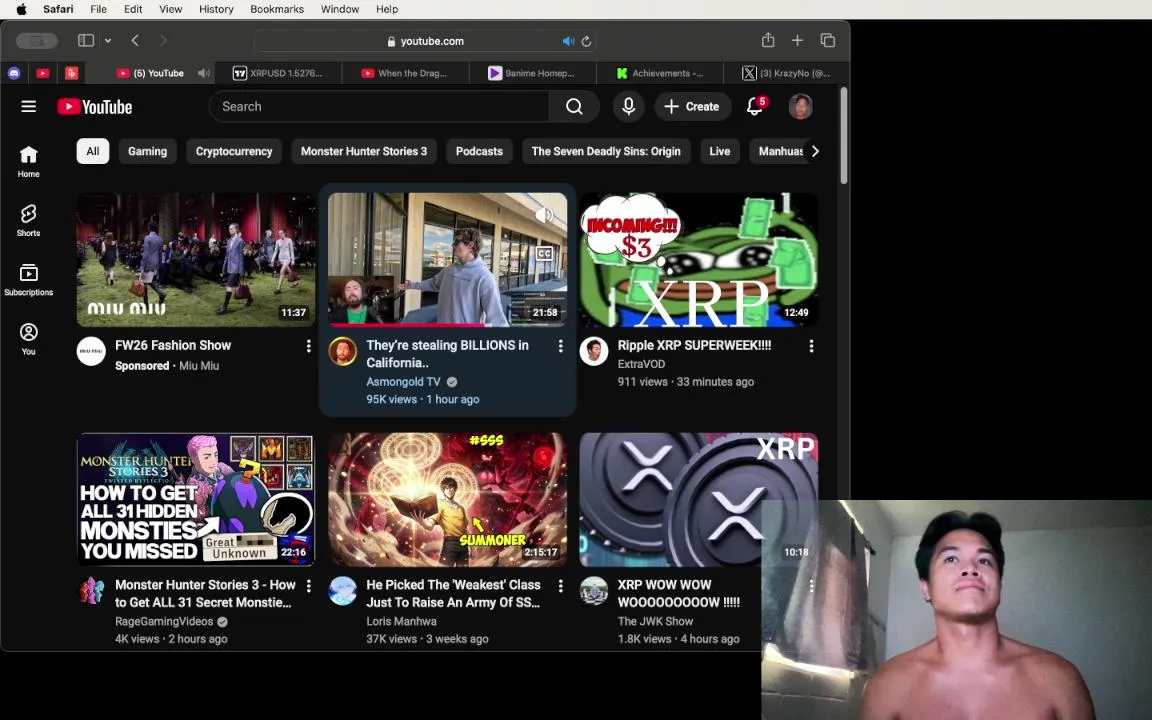This screenshot has height=720, width=1152.
Task: Open Safari History menu
Action: click(x=216, y=9)
